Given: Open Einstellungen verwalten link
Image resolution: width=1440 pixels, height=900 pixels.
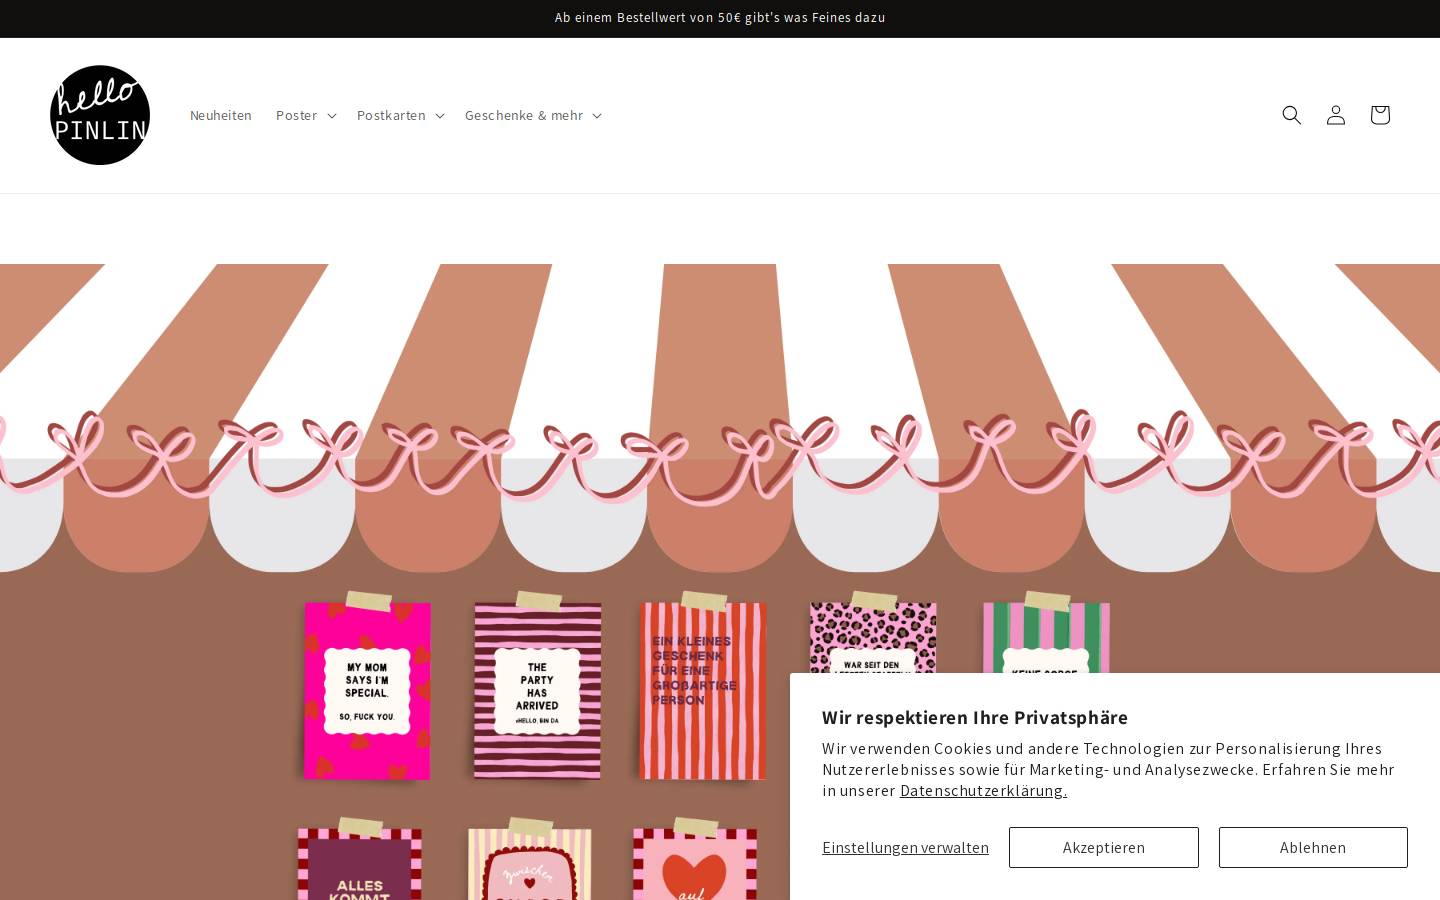Looking at the screenshot, I should point(905,847).
